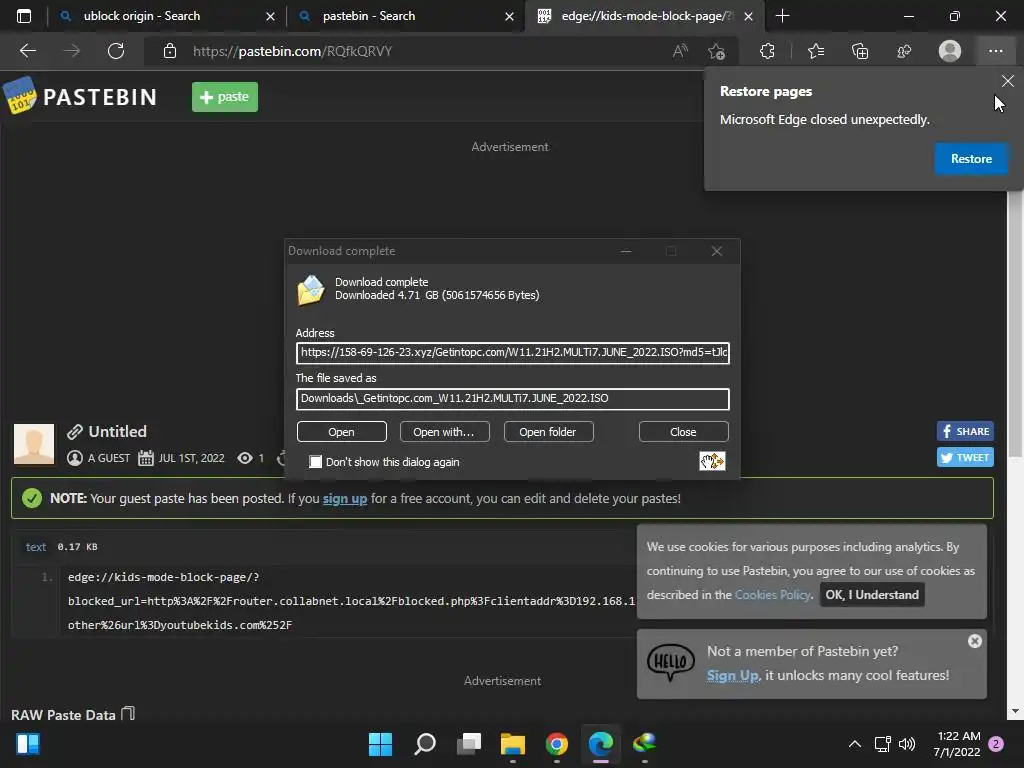Close the pastebin Search tab
This screenshot has height=768, width=1024.
click(509, 16)
